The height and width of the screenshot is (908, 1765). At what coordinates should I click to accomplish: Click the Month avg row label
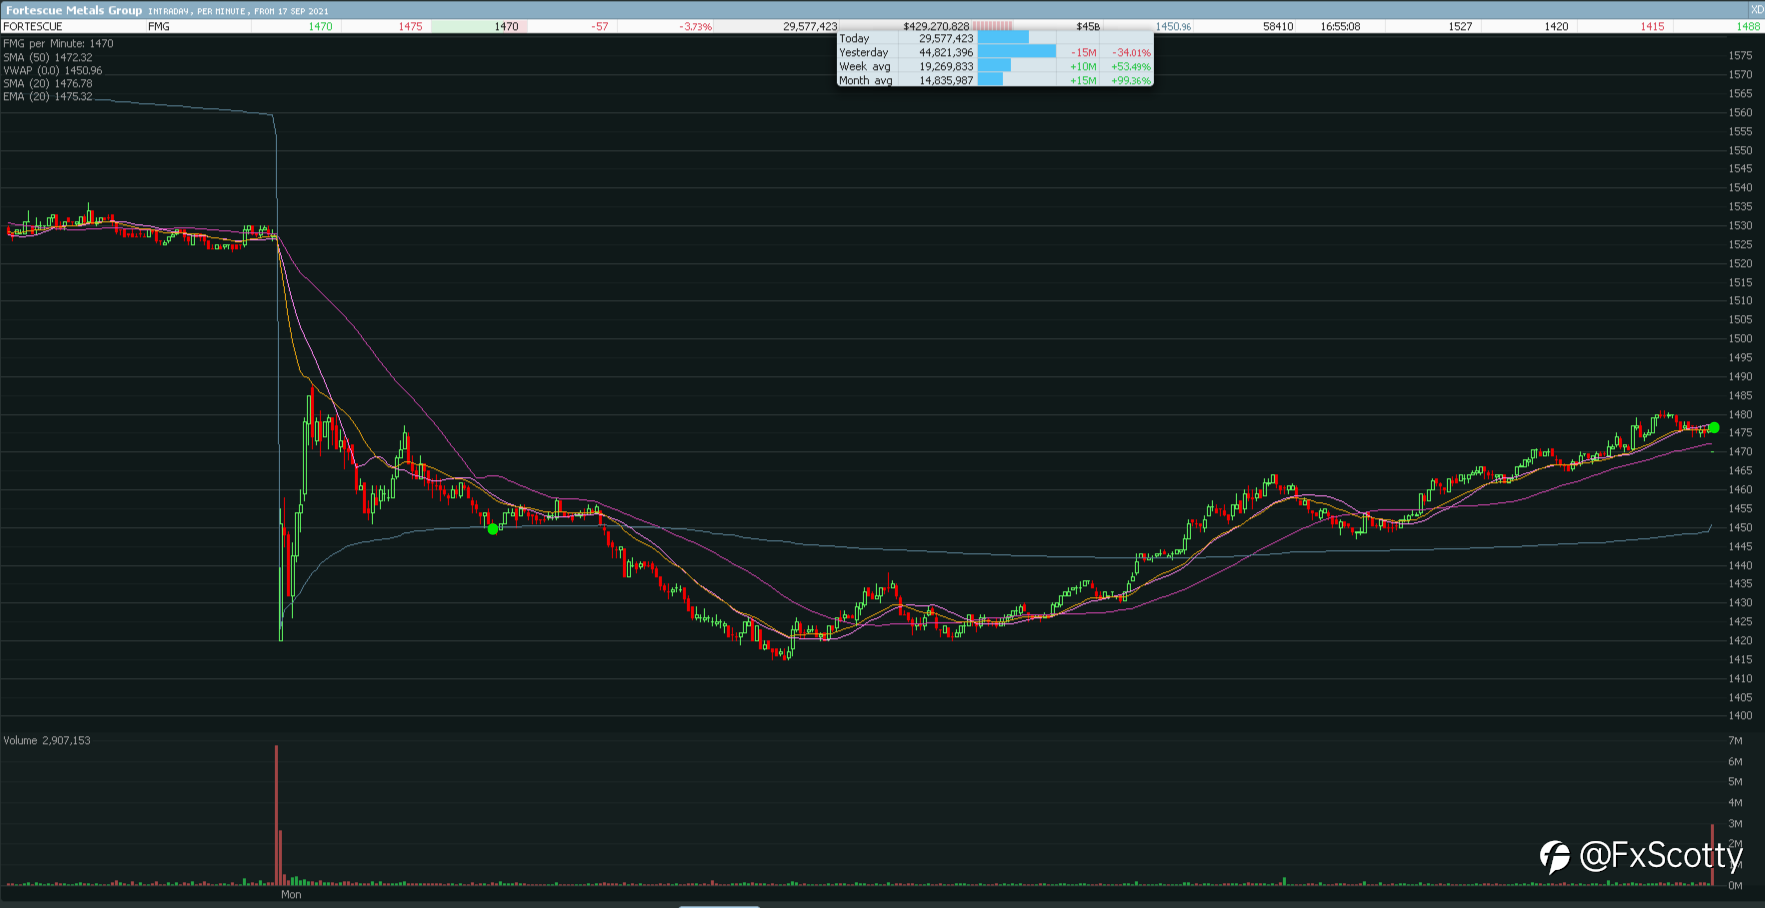[x=865, y=80]
